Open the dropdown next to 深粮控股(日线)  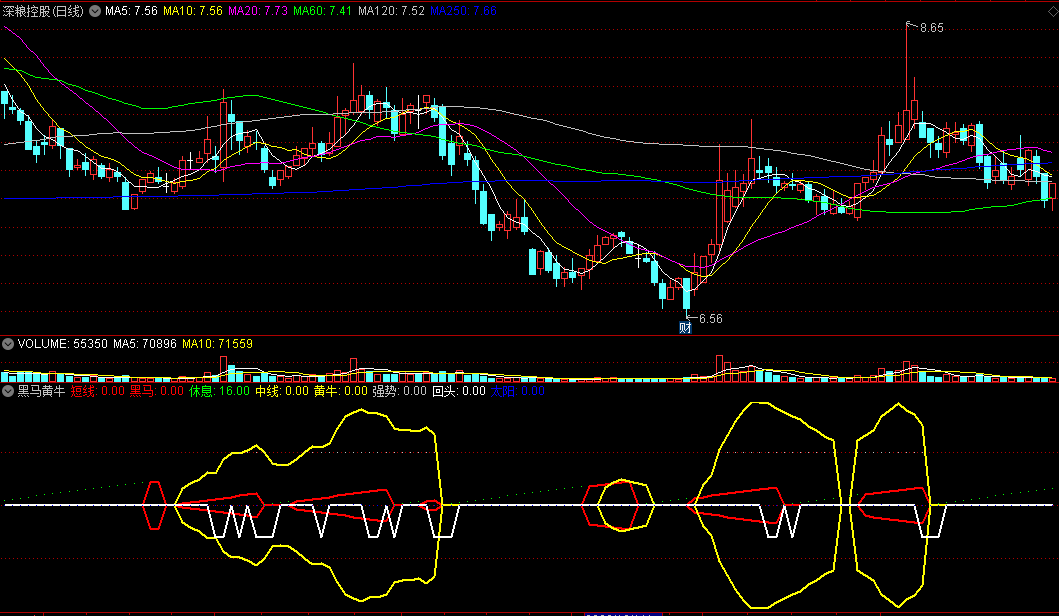(95, 11)
